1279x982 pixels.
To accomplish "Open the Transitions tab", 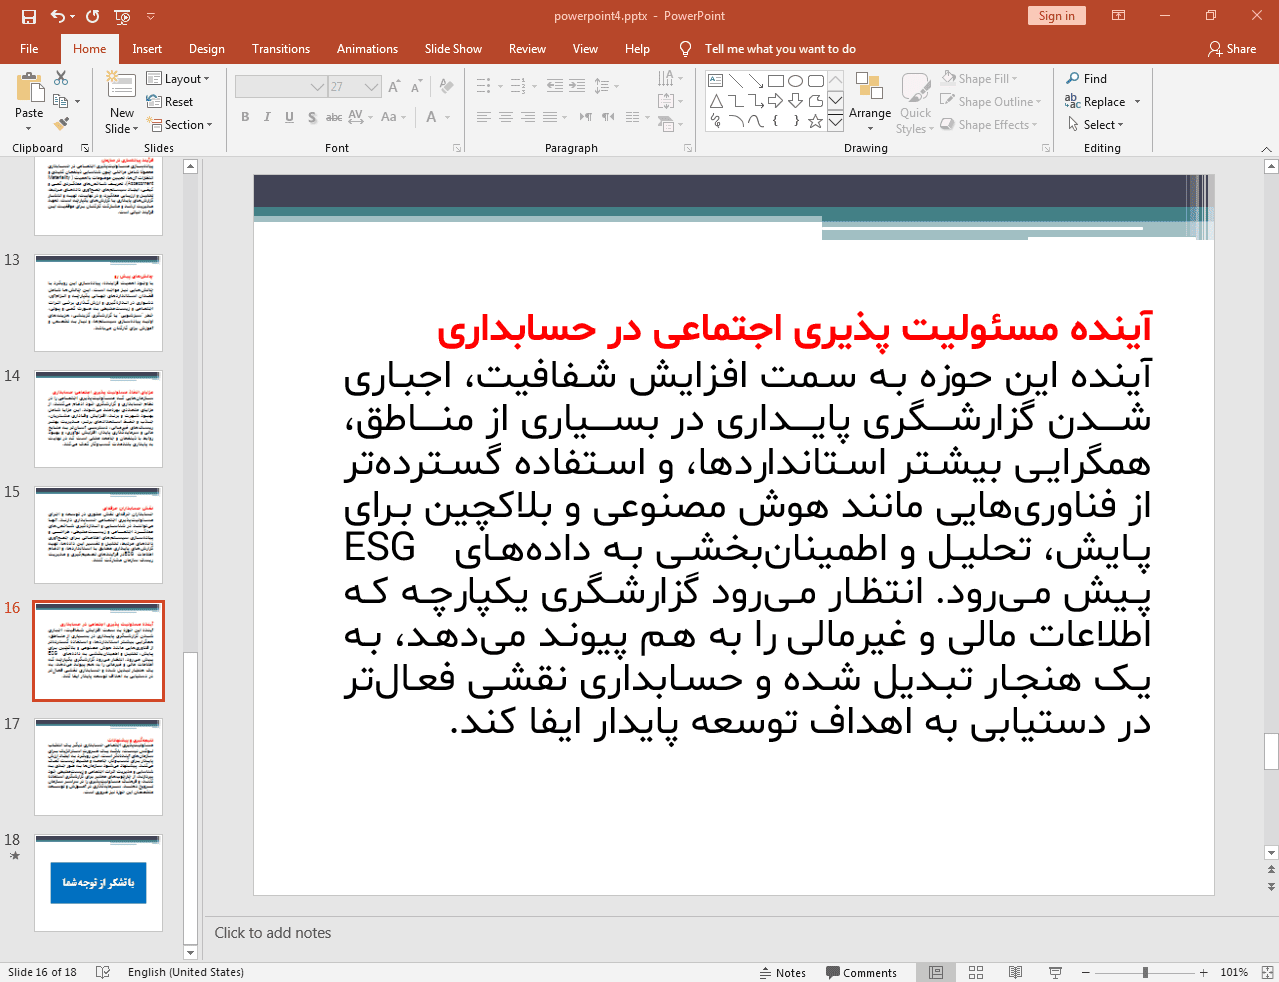I will 281,49.
